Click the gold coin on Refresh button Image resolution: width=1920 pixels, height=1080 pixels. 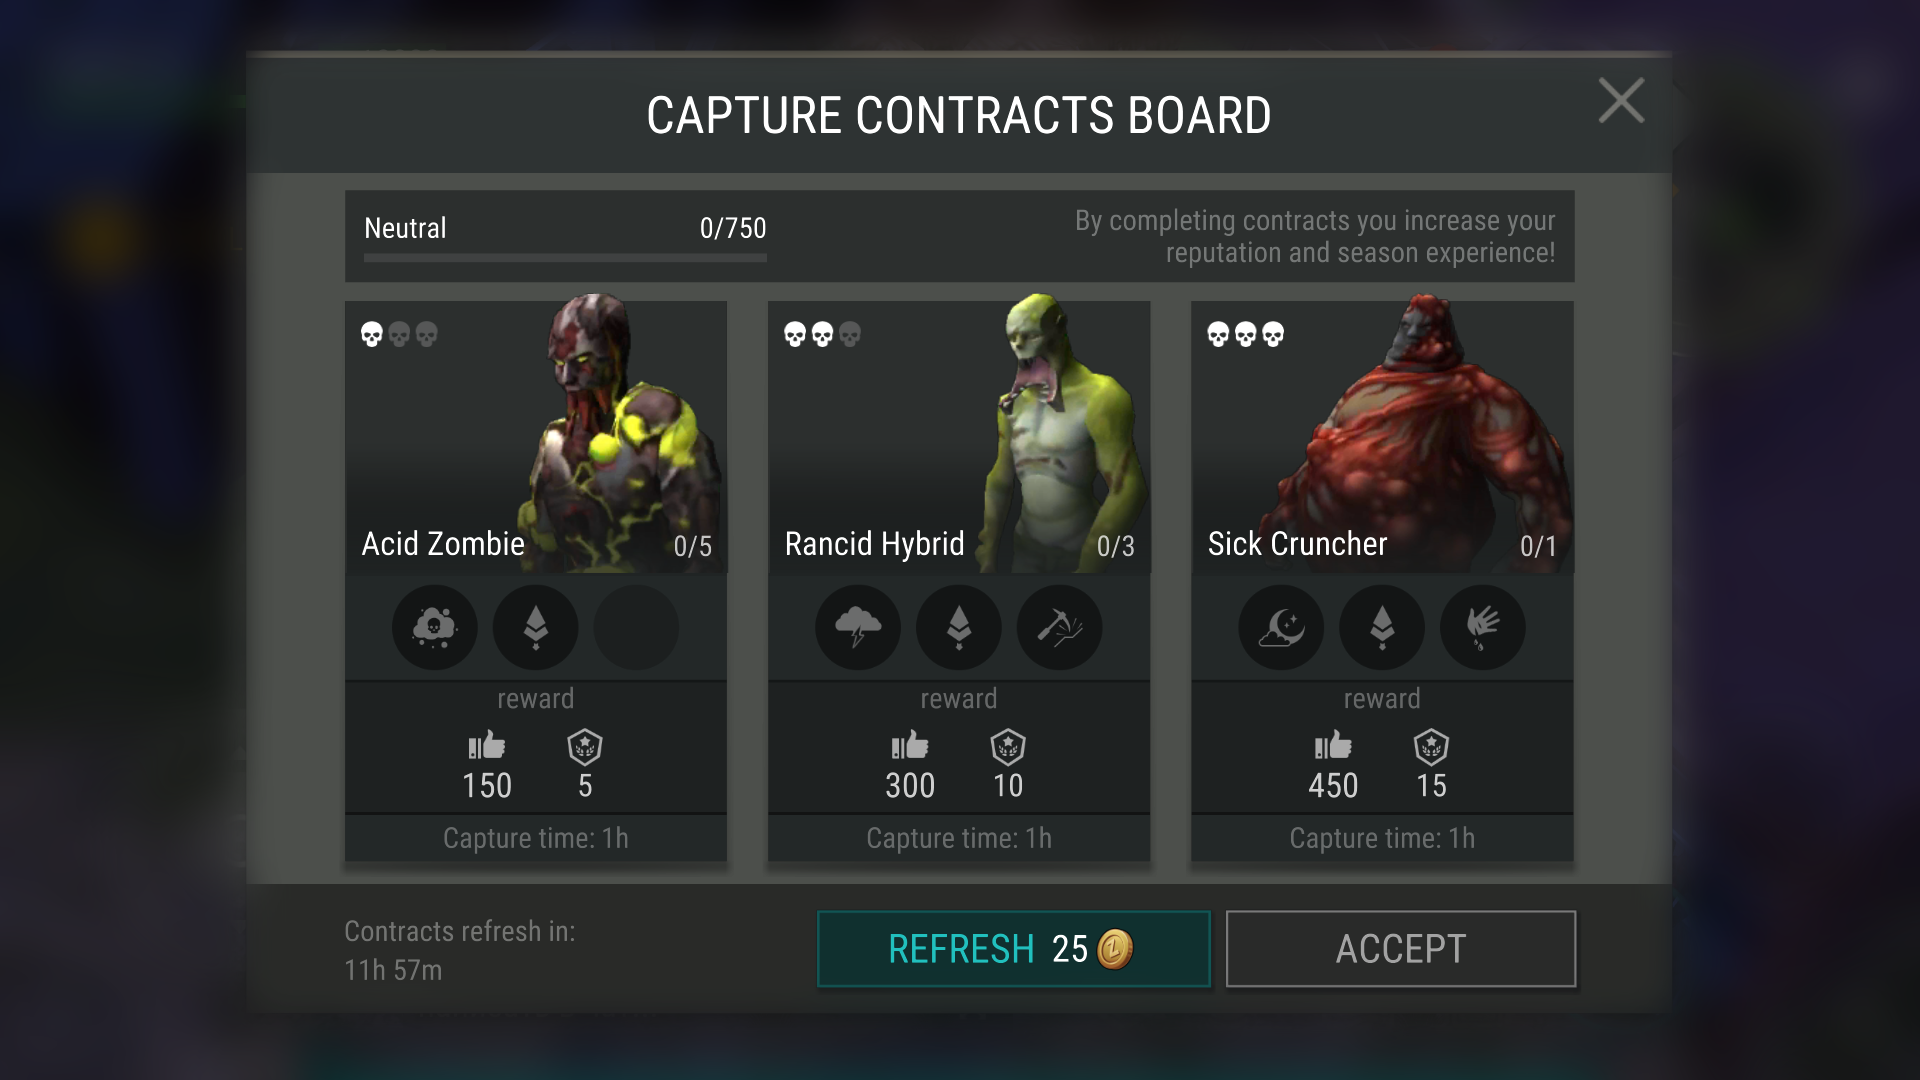pos(1115,949)
